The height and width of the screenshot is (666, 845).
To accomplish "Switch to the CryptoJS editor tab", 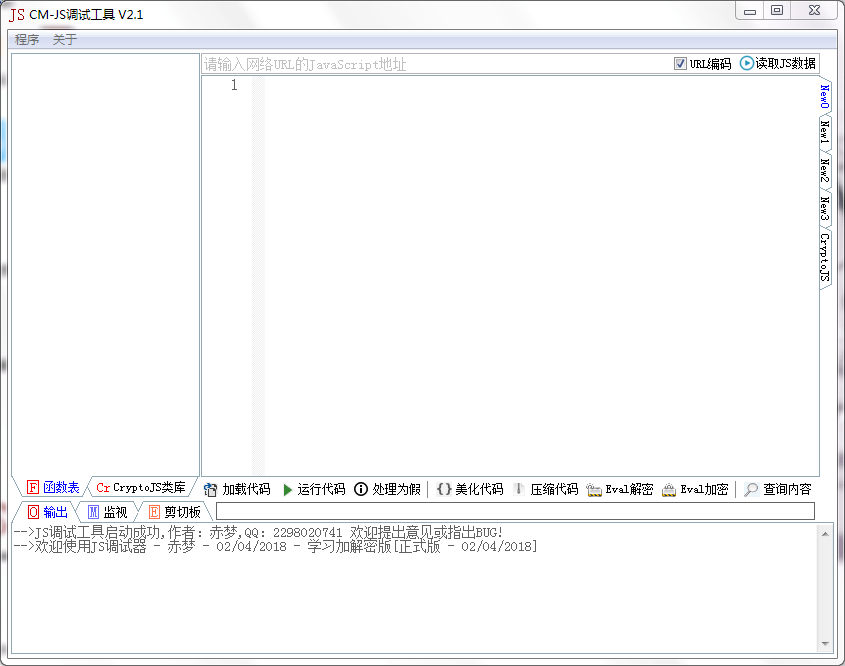I will pyautogui.click(x=825, y=257).
